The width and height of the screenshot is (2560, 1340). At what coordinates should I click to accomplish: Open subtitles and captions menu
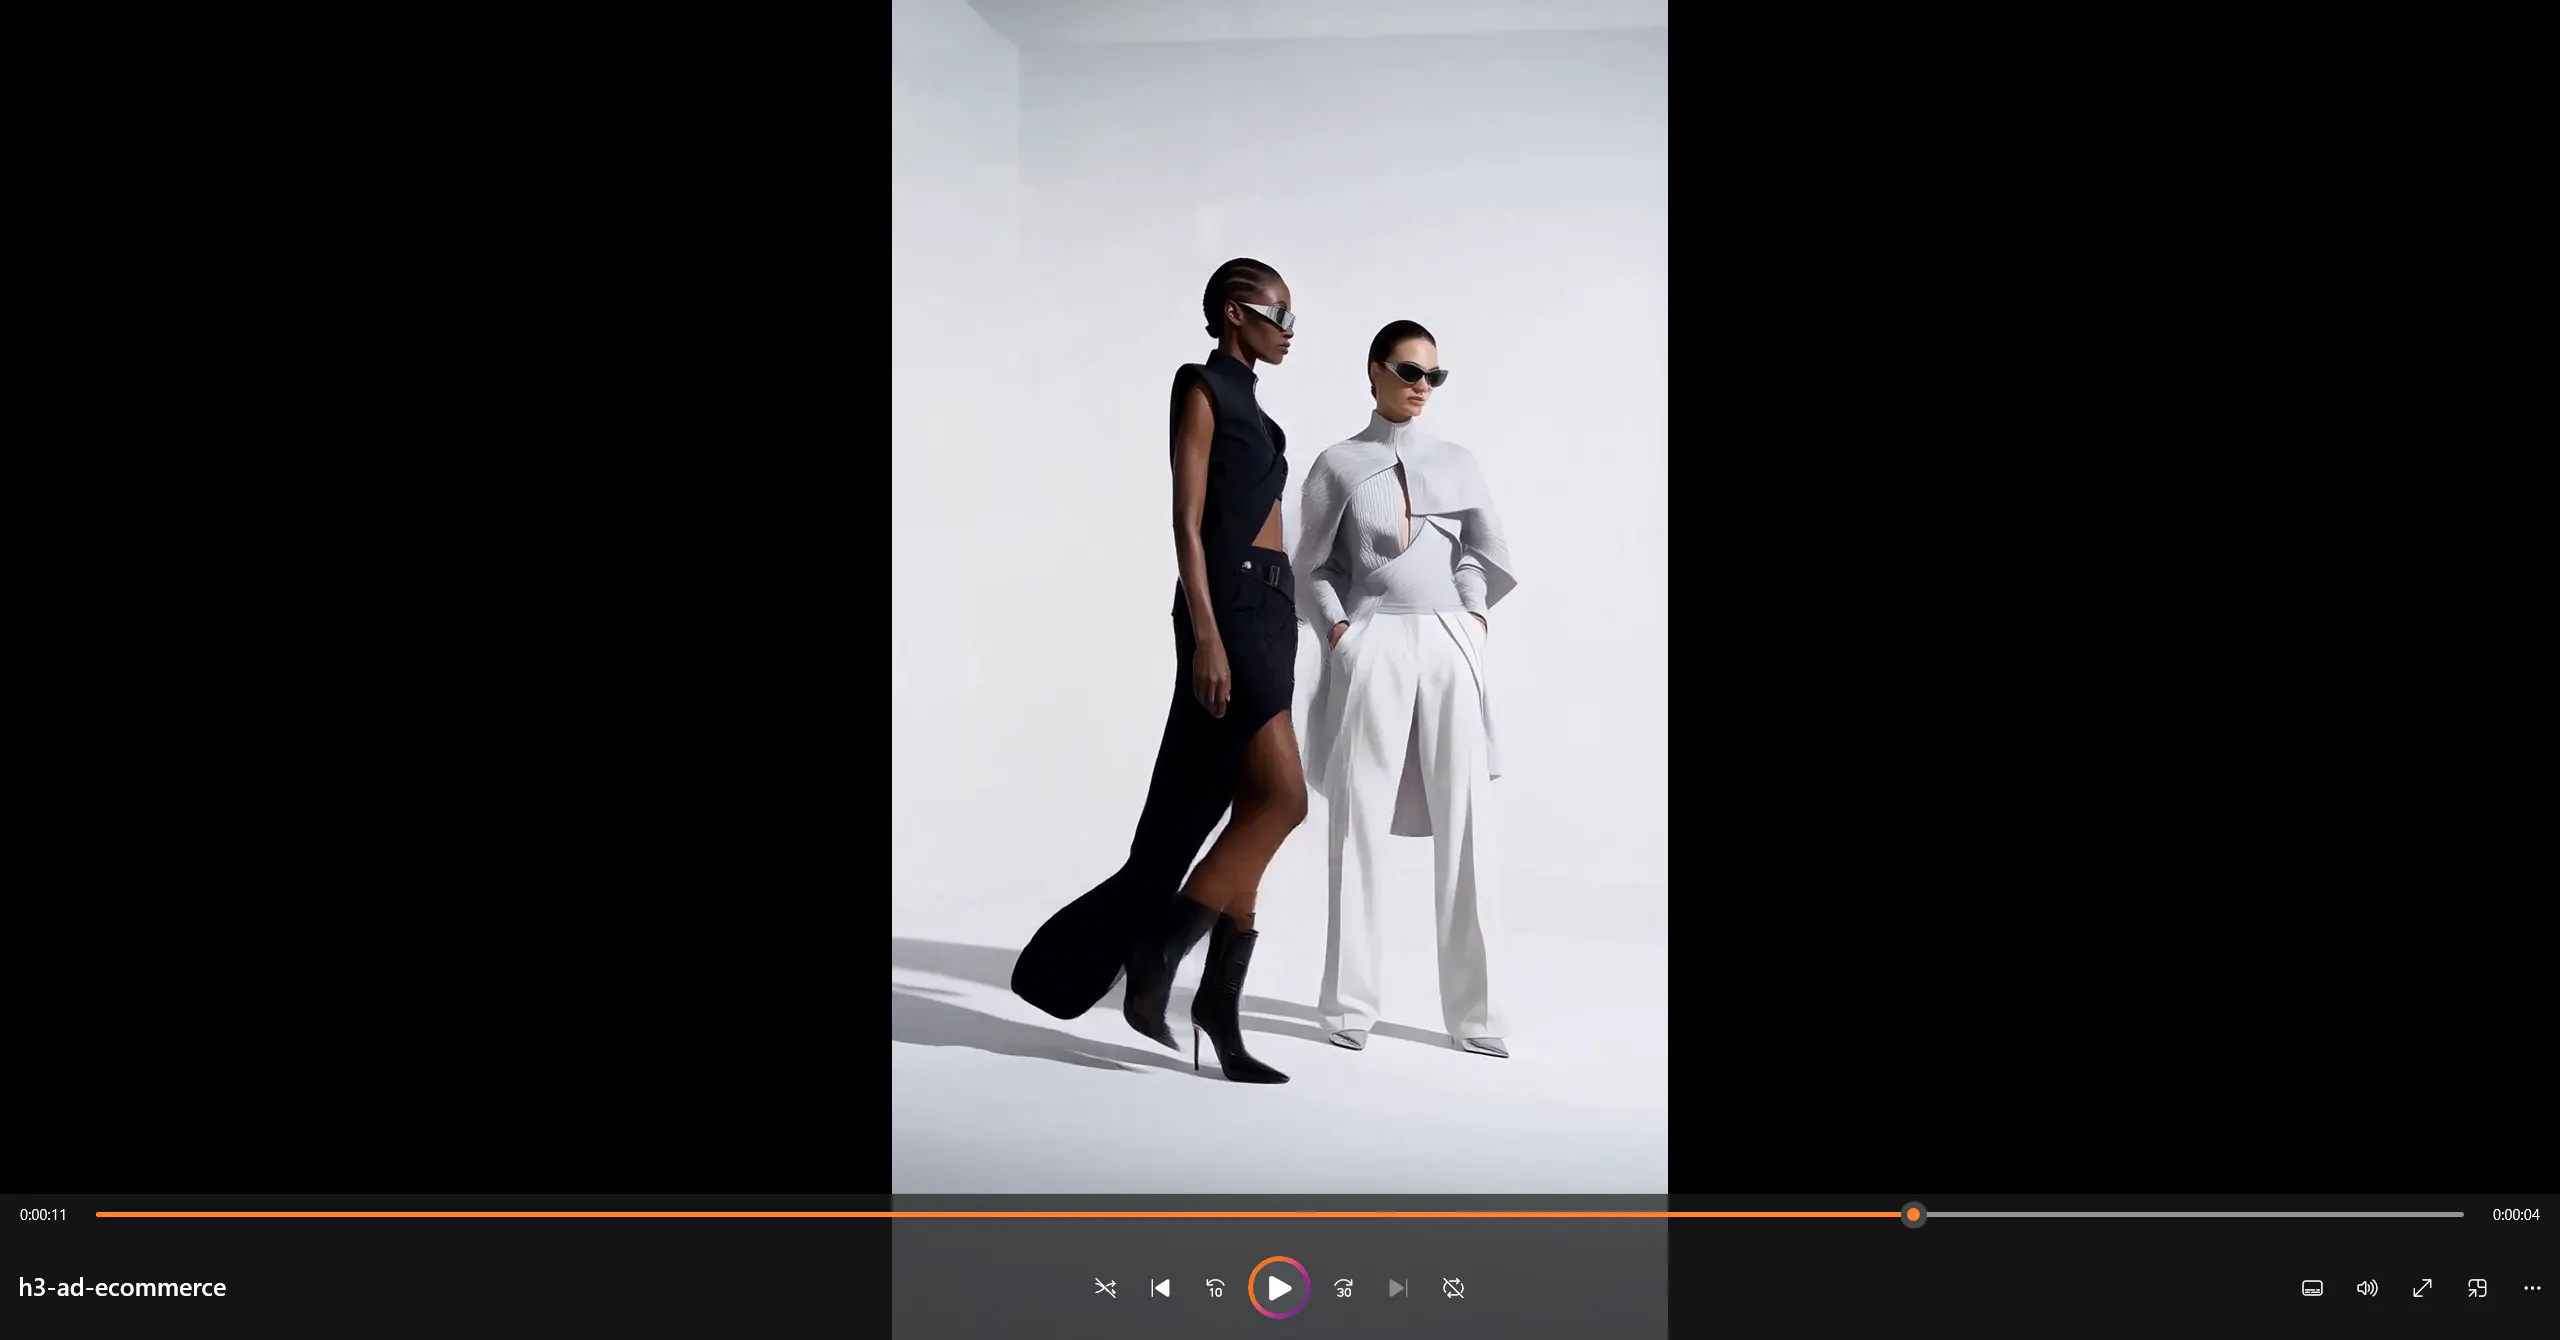point(2312,1288)
